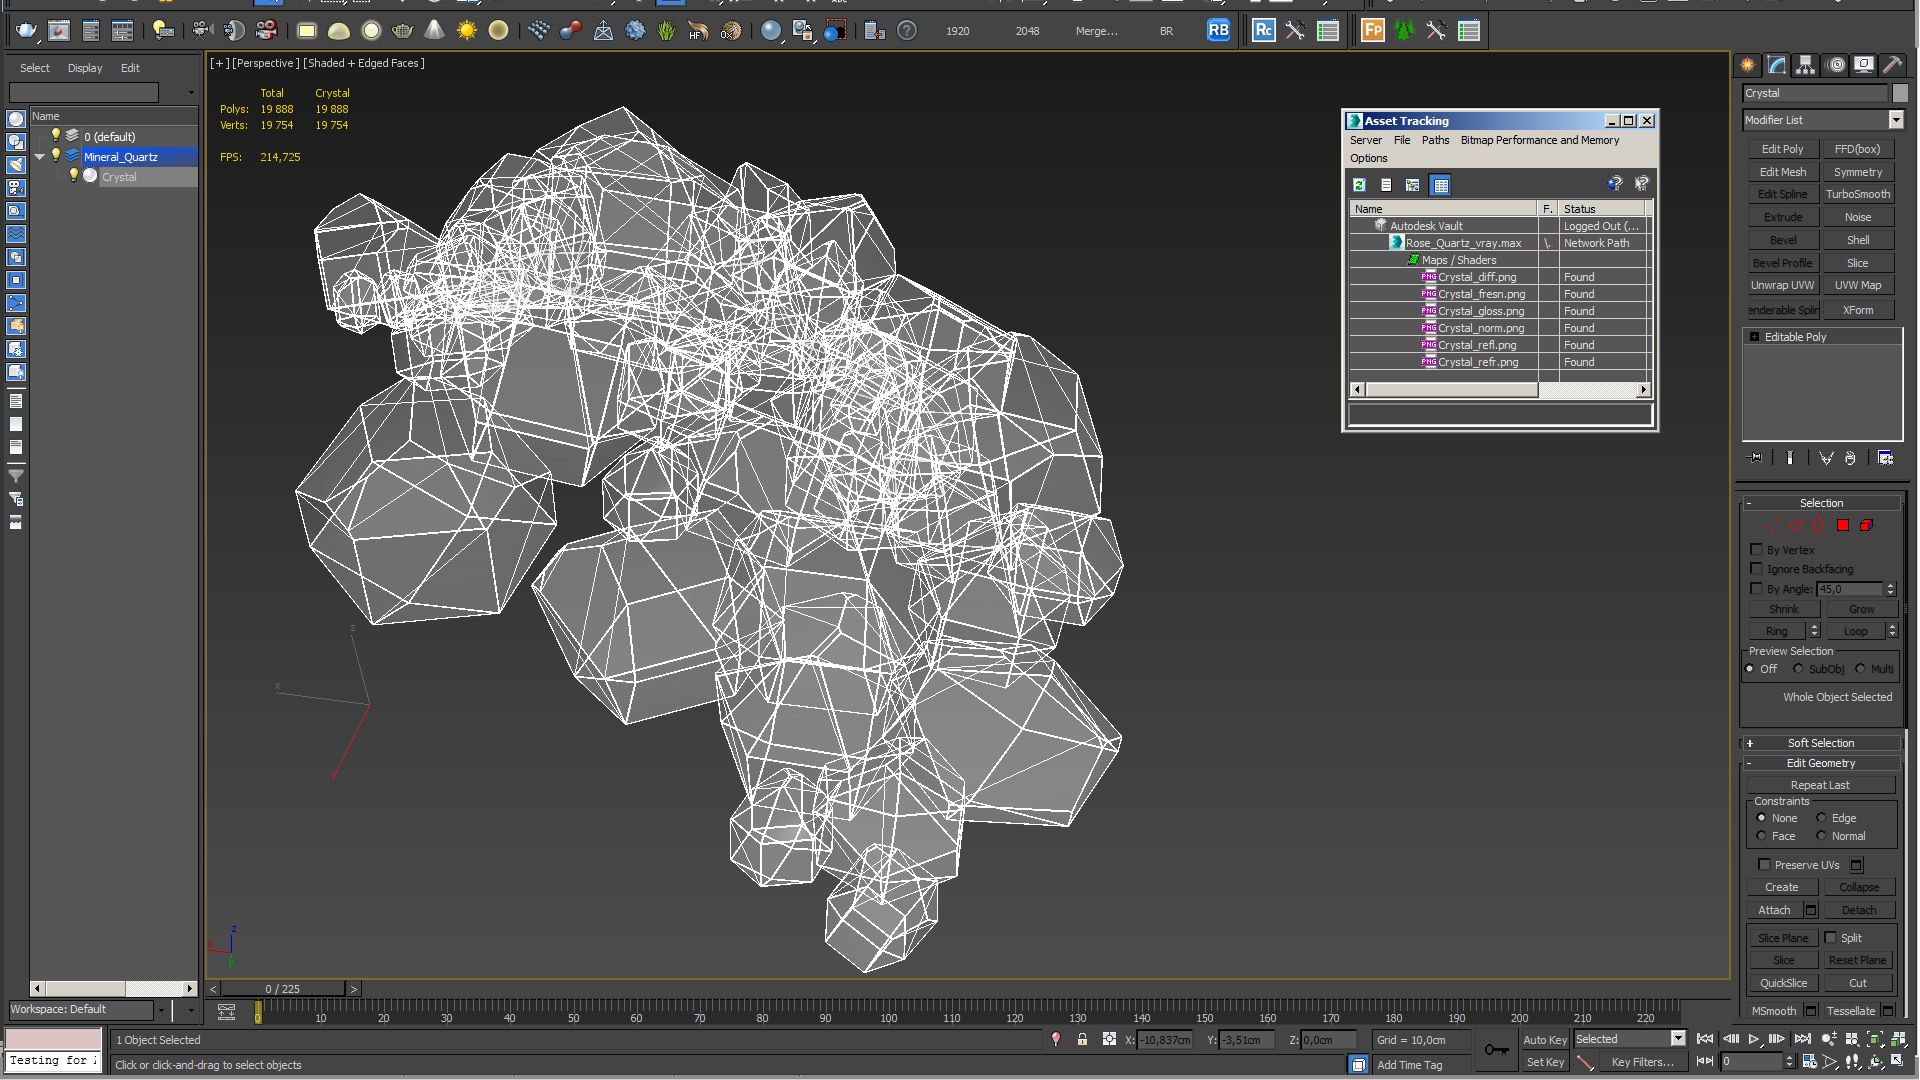Open the Paths menu in Asset Tracking
This screenshot has height=1080, width=1920.
click(1435, 140)
